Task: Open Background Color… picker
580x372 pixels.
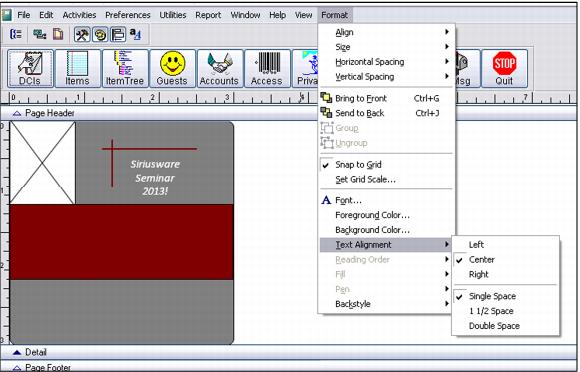Action: click(386, 230)
